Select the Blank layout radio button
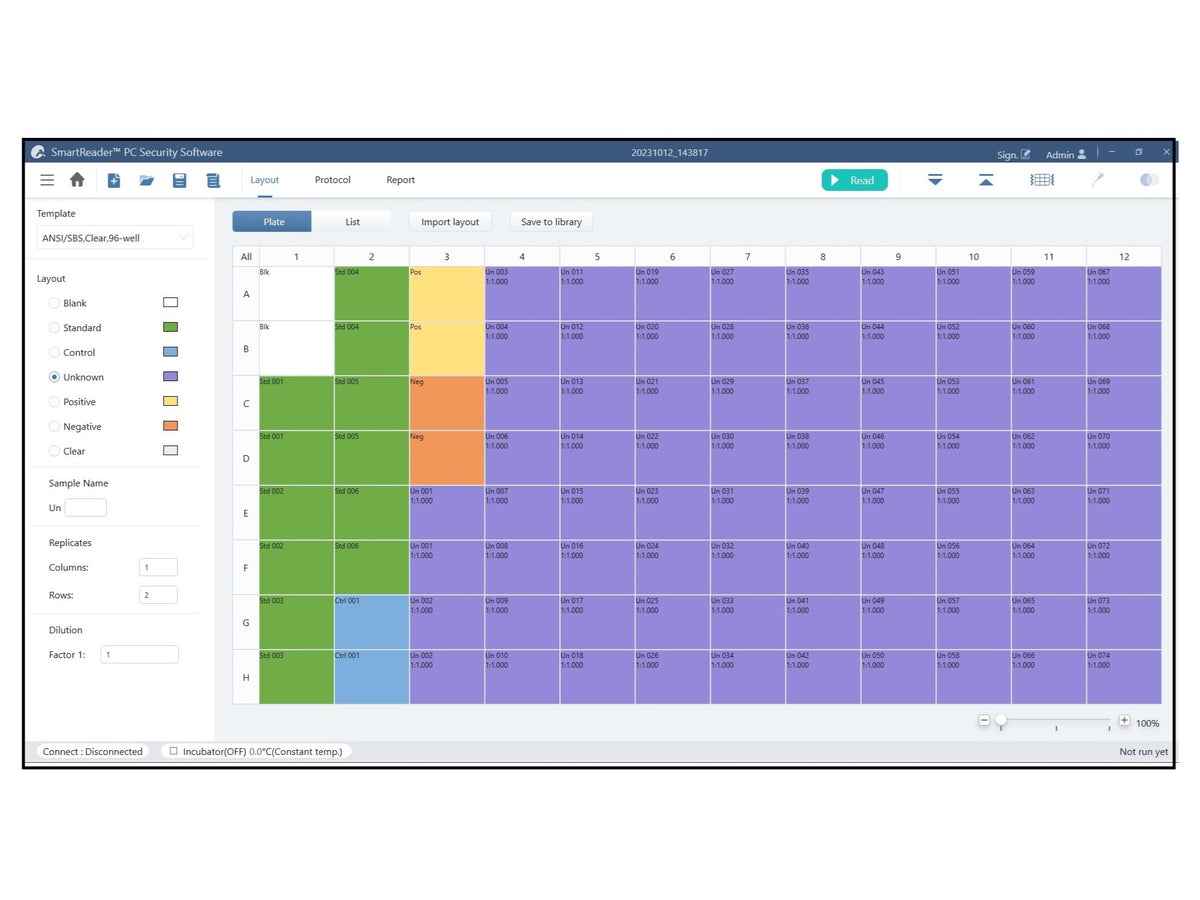This screenshot has height=900, width=1200. (x=55, y=303)
